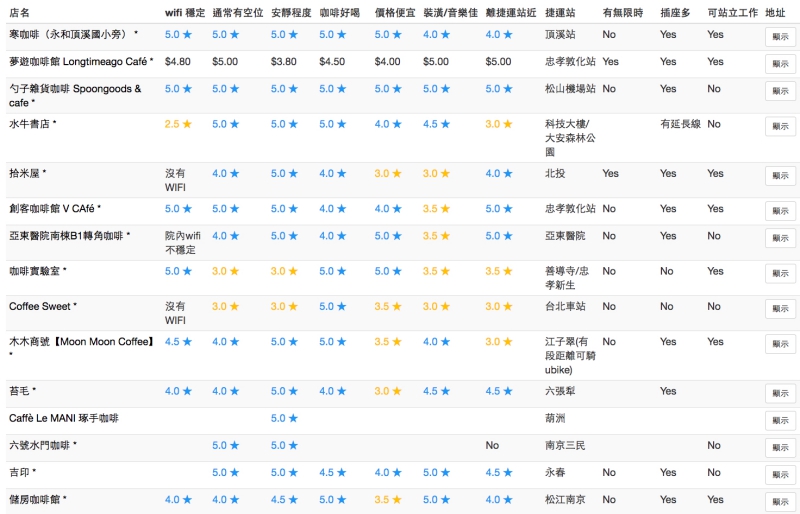Show address for 苔毛 row
This screenshot has height=514, width=800.
[780, 393]
